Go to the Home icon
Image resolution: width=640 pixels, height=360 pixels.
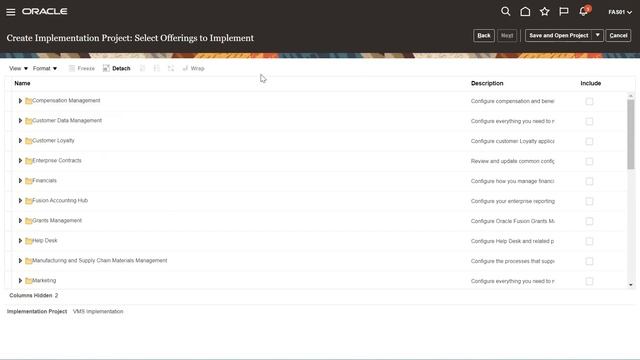(x=525, y=11)
